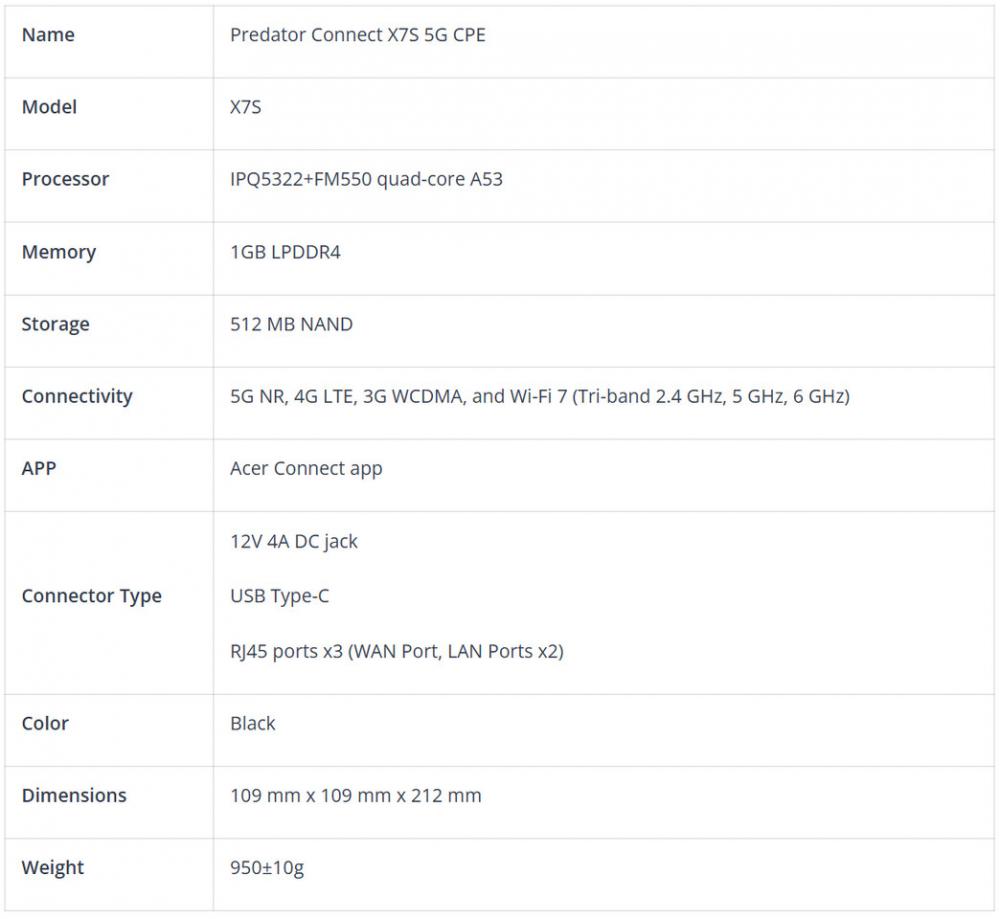Click the "109 mm x 109 mm x 212 mm" value
1000x919 pixels.
355,795
